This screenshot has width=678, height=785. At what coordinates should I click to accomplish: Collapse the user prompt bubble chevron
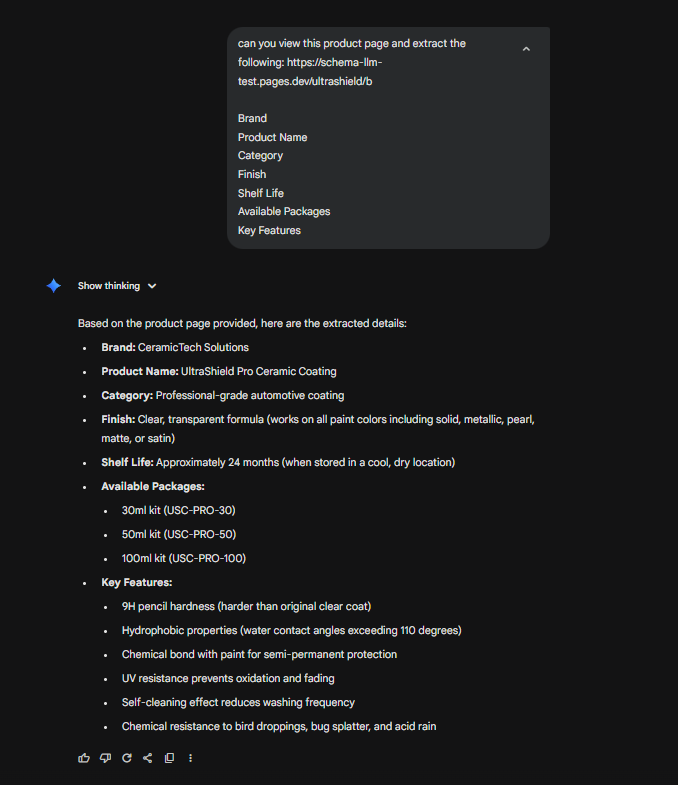[526, 49]
